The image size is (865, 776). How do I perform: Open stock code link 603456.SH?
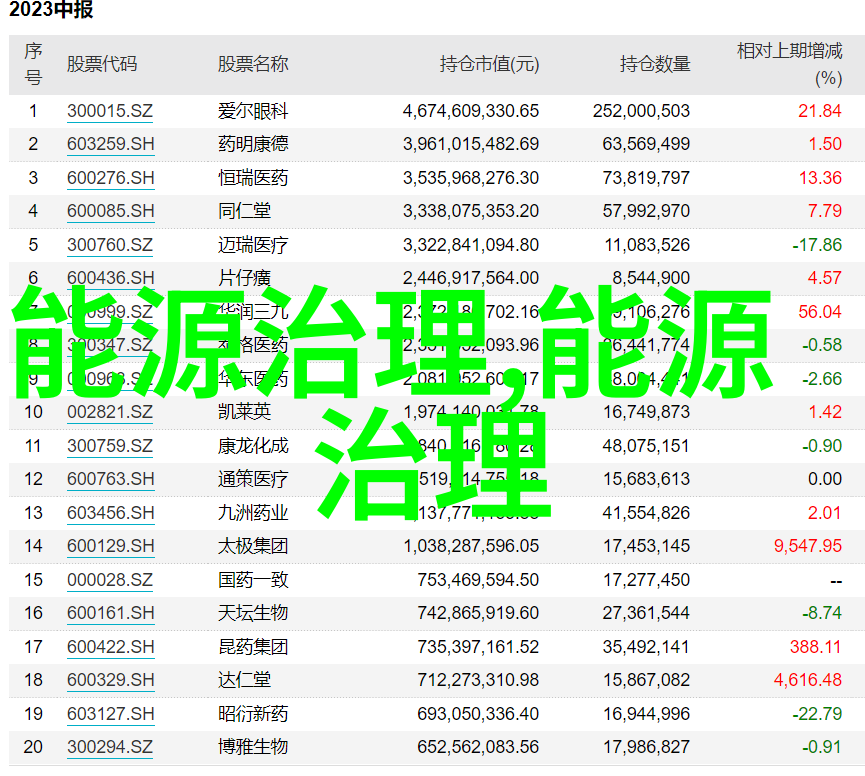110,513
